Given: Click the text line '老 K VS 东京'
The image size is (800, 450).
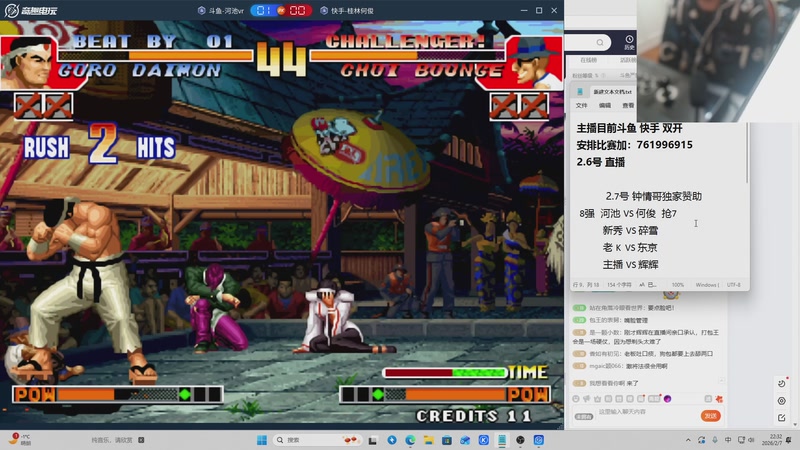Looking at the screenshot, I should coord(630,247).
